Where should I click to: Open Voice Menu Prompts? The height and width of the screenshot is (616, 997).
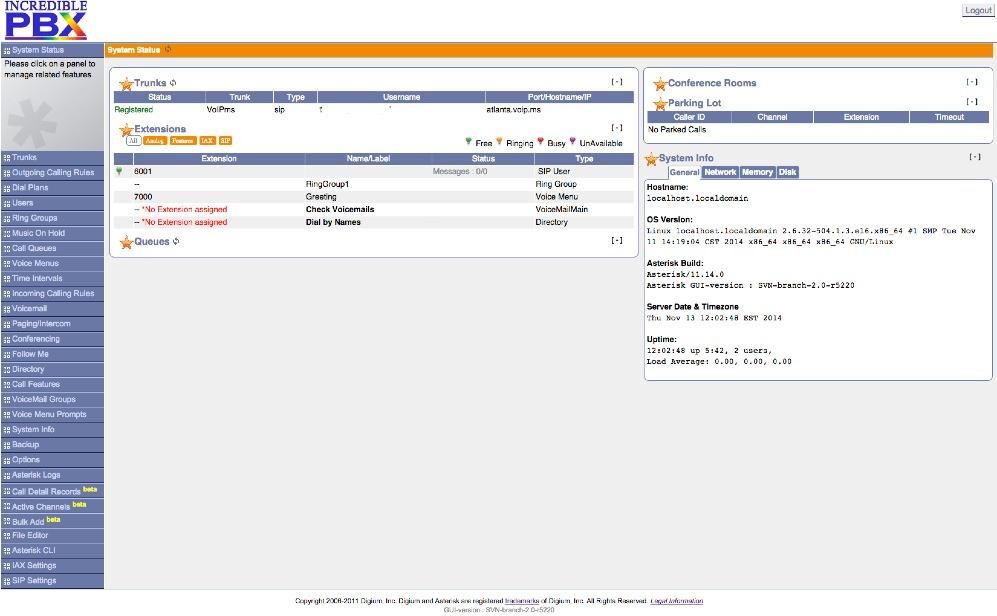click(52, 414)
